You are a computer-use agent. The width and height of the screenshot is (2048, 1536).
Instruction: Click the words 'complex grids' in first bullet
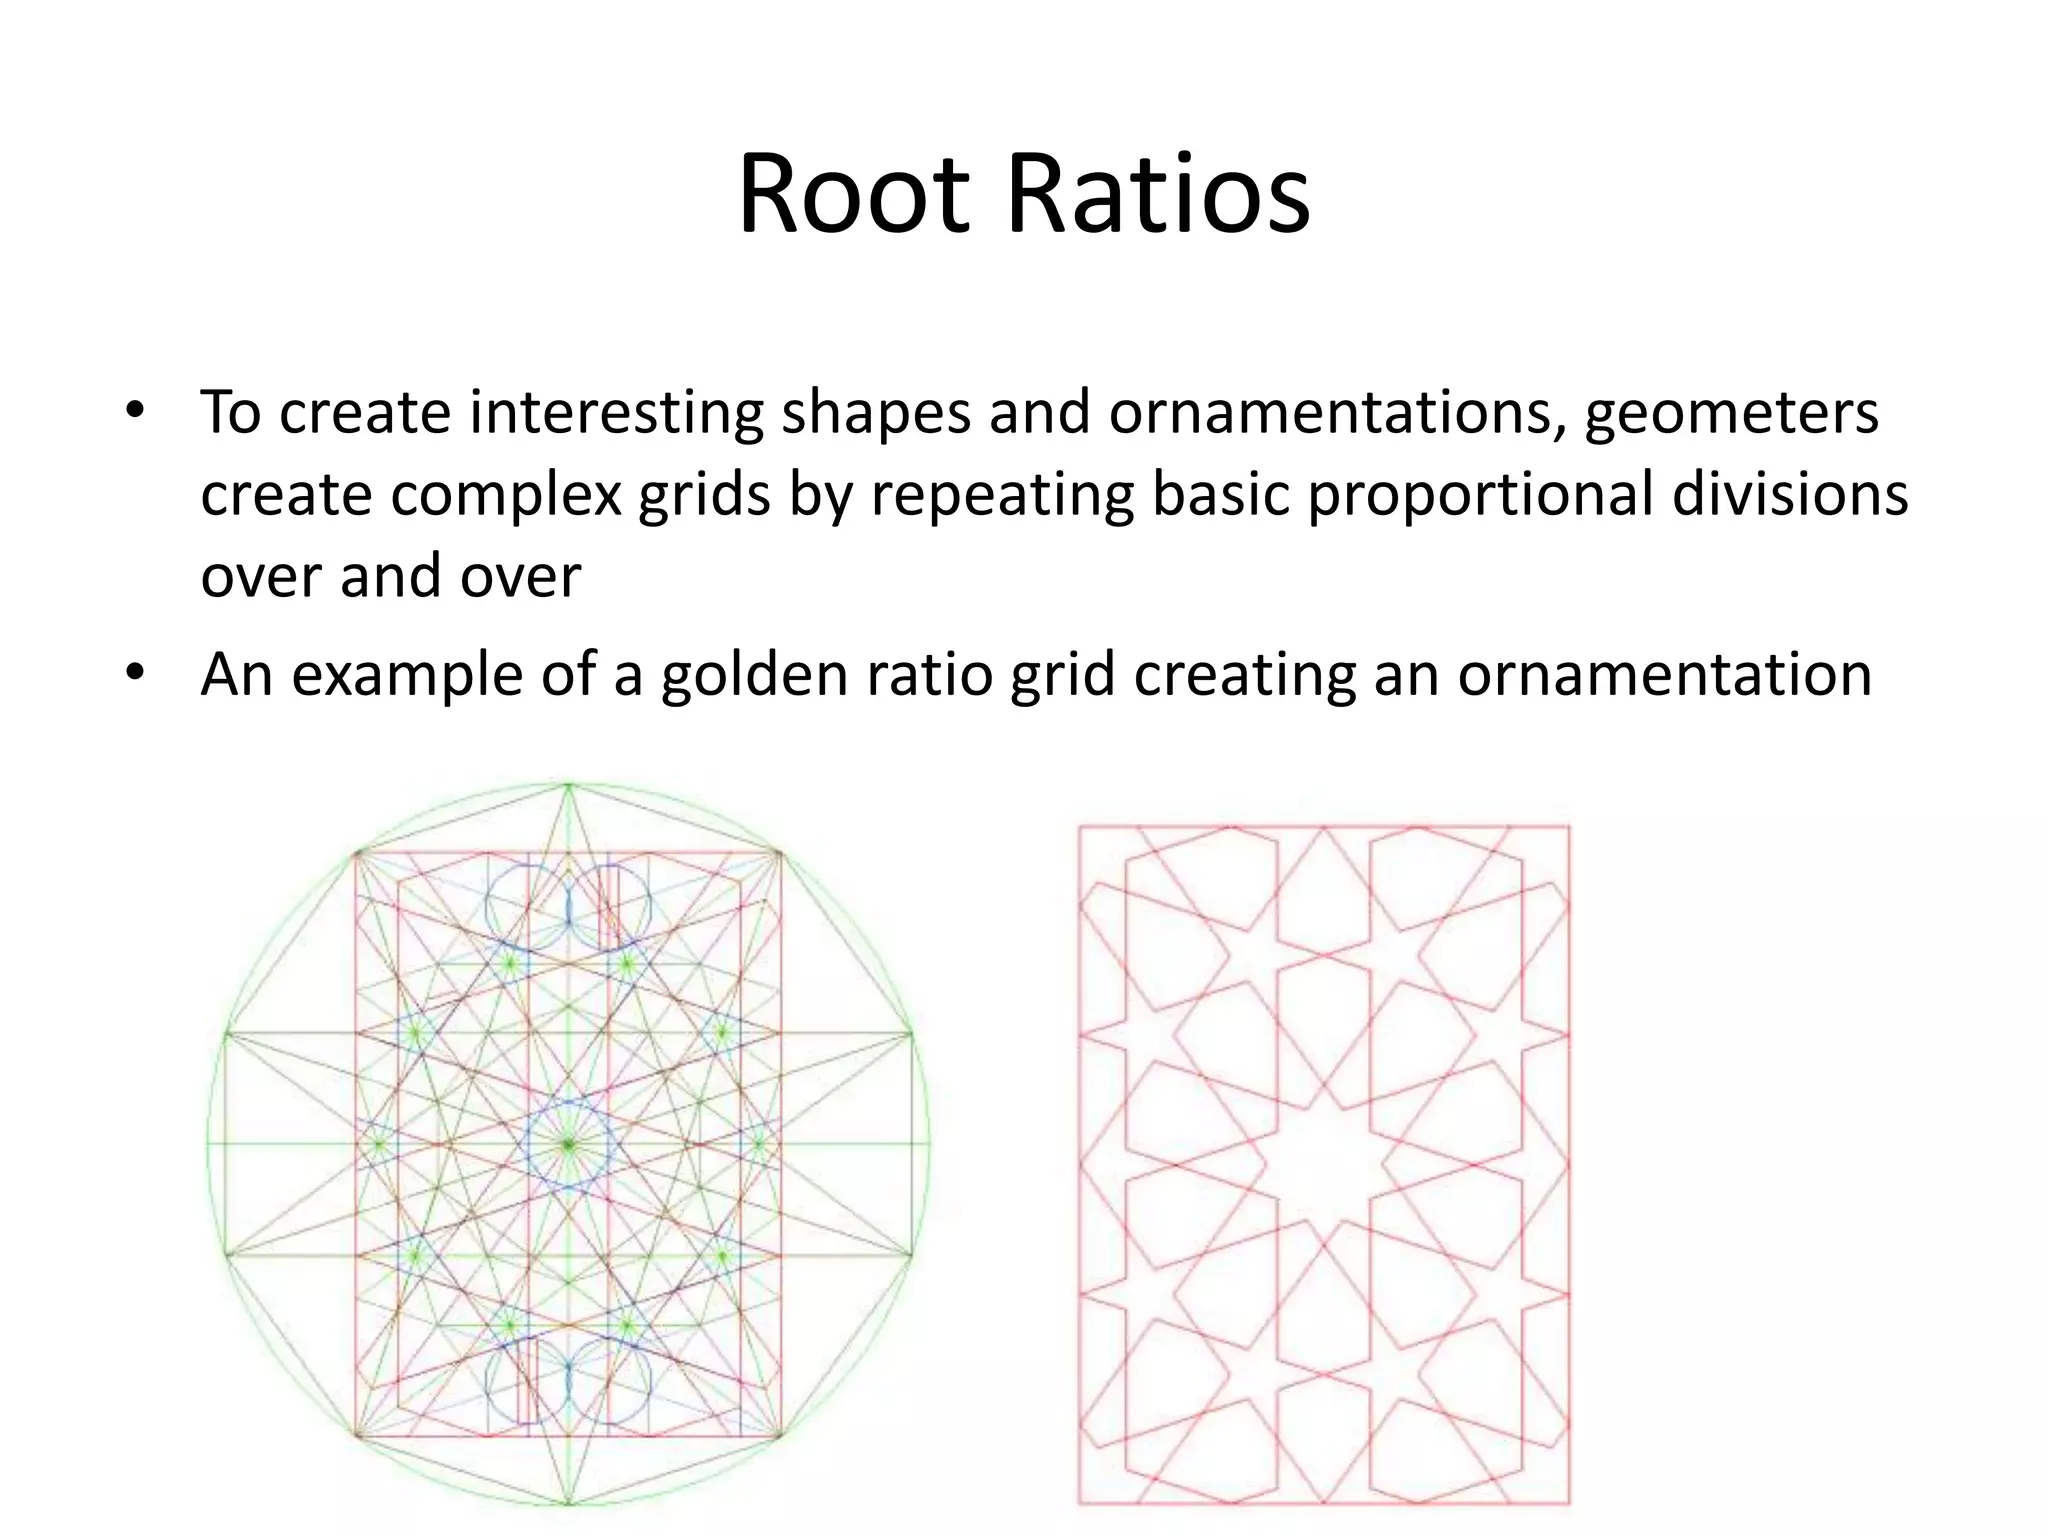tap(581, 494)
